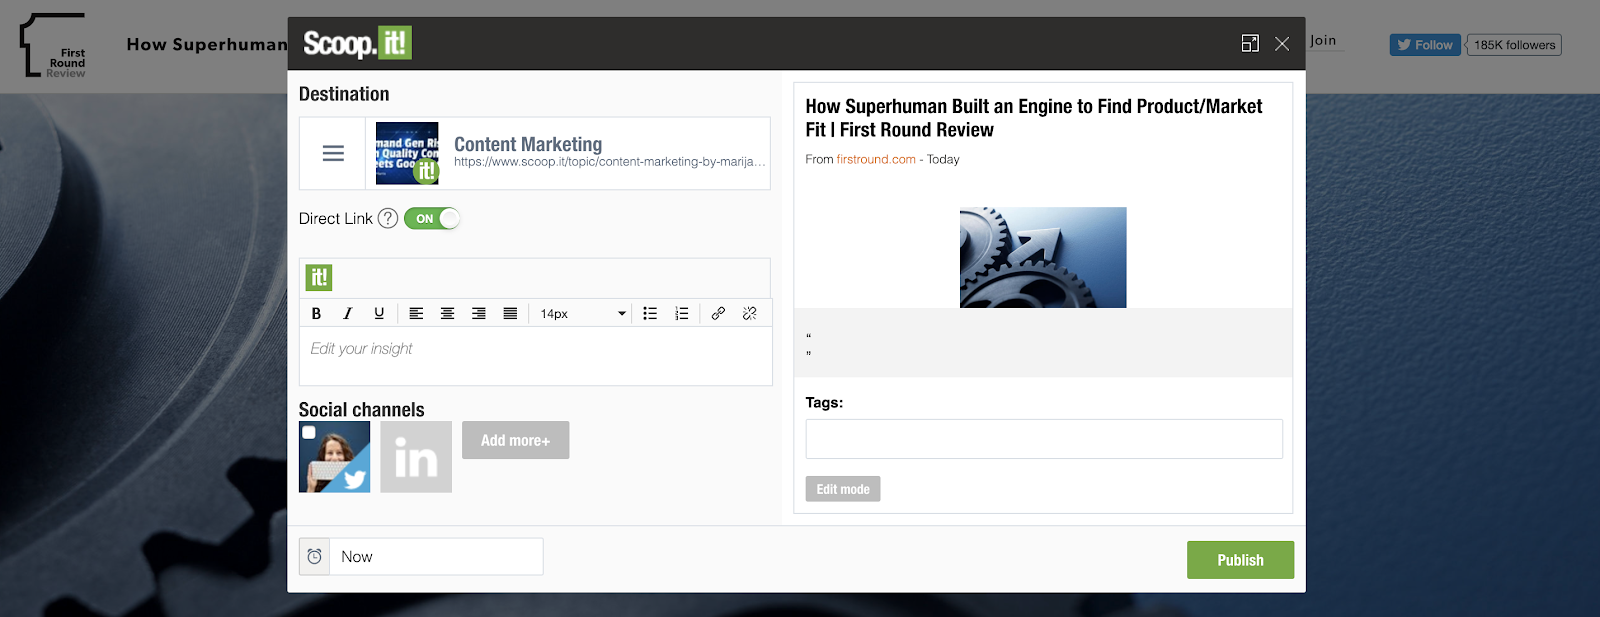Click the green Publish button
Screen dimensions: 1600x617
point(1240,560)
